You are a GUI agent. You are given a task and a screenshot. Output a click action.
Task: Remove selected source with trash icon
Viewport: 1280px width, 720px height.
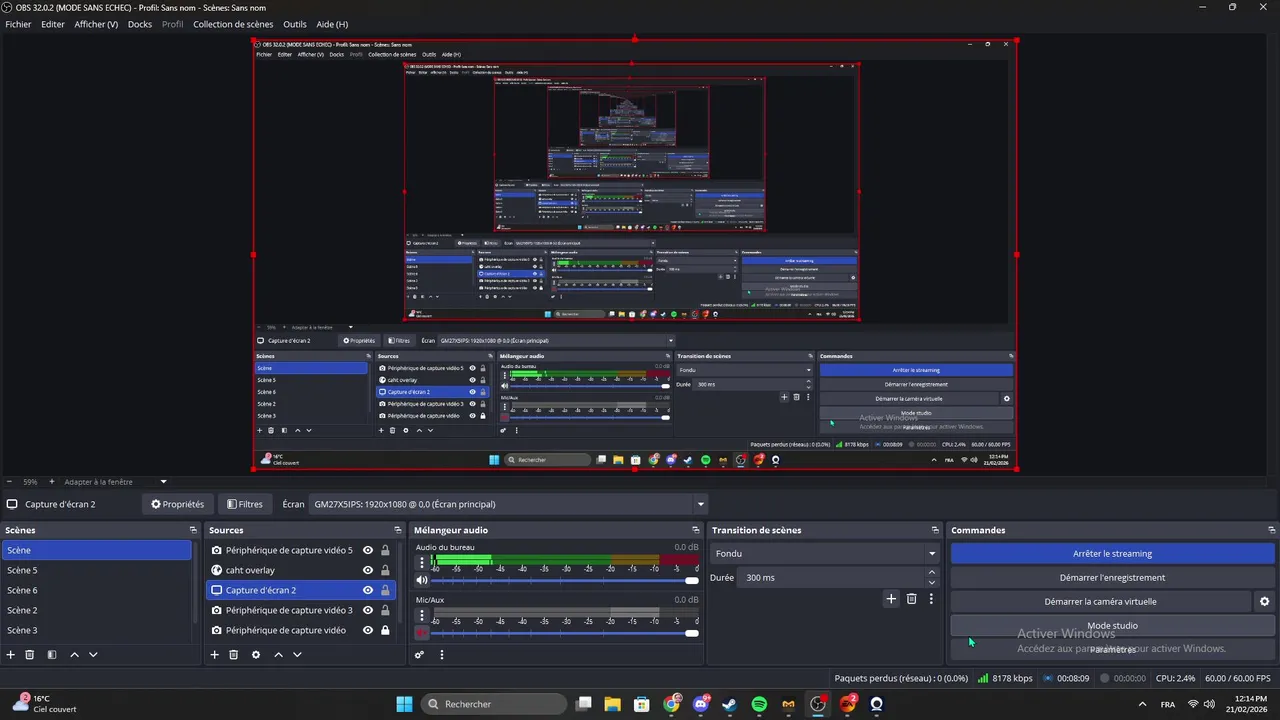234,655
